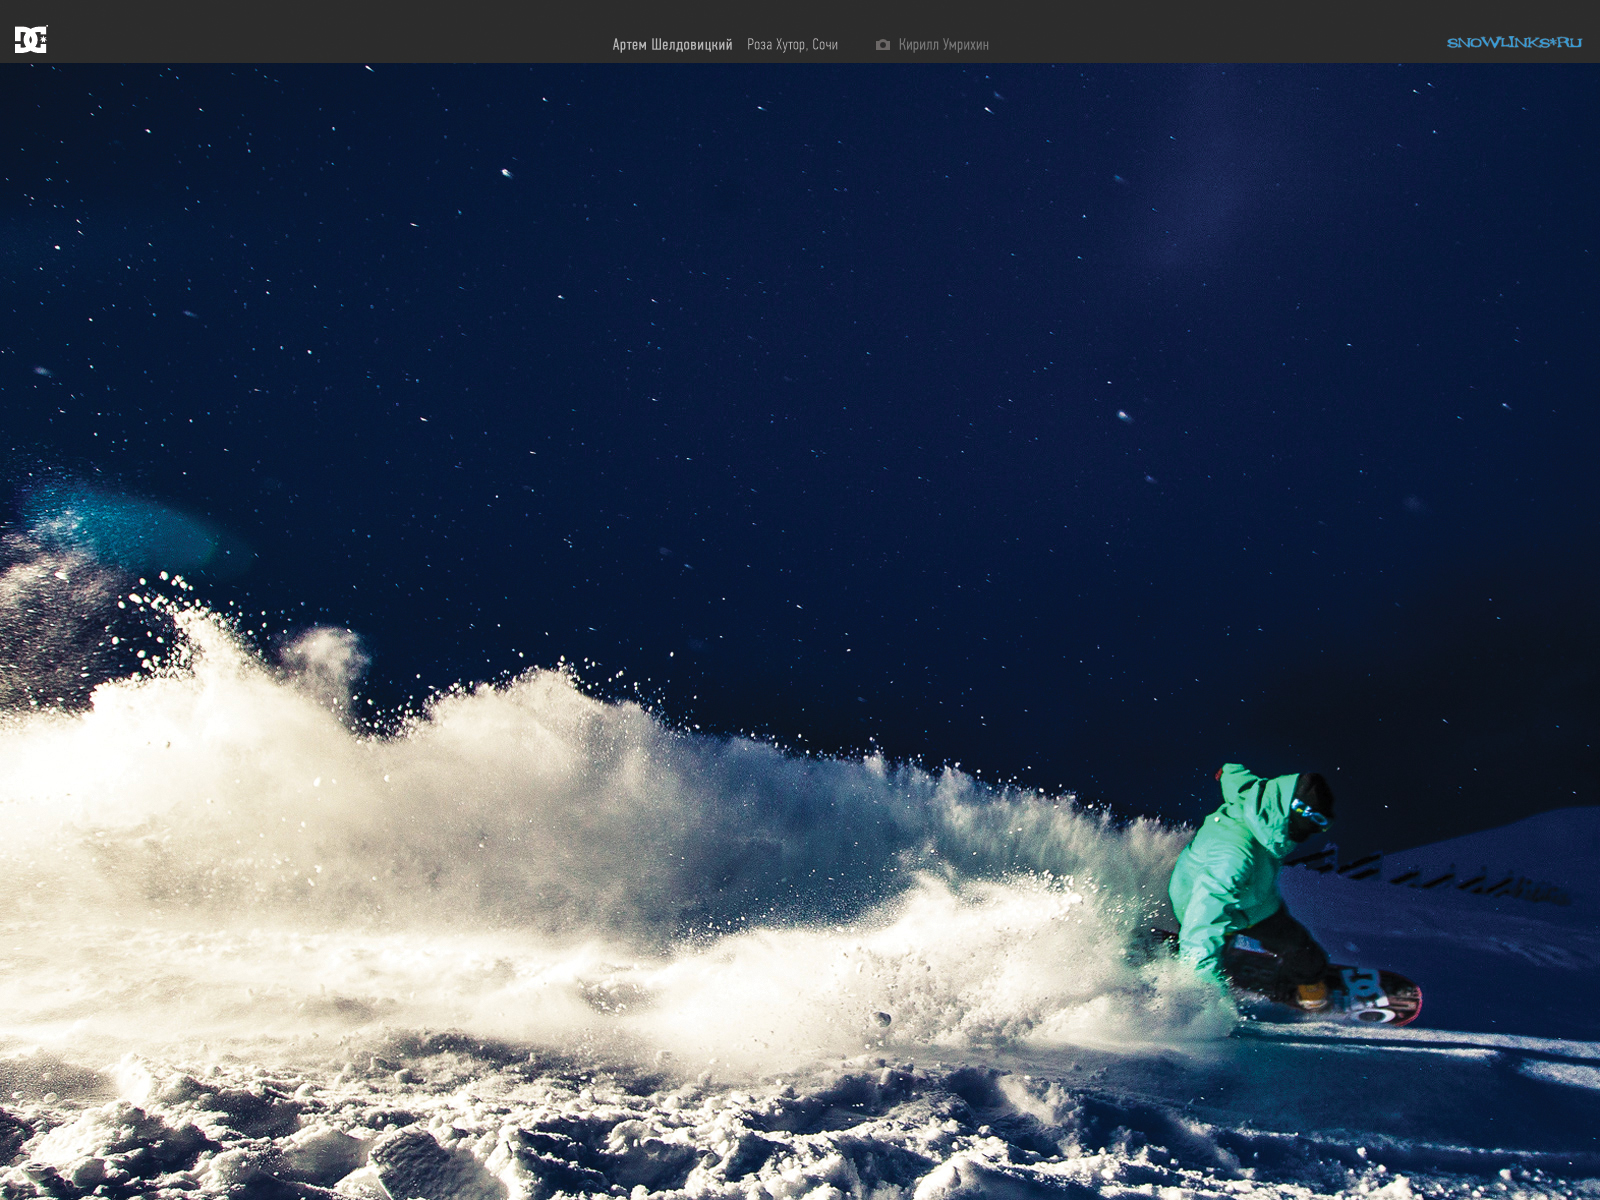
Task: Click the DC Shoes logo icon
Action: pyautogui.click(x=31, y=40)
